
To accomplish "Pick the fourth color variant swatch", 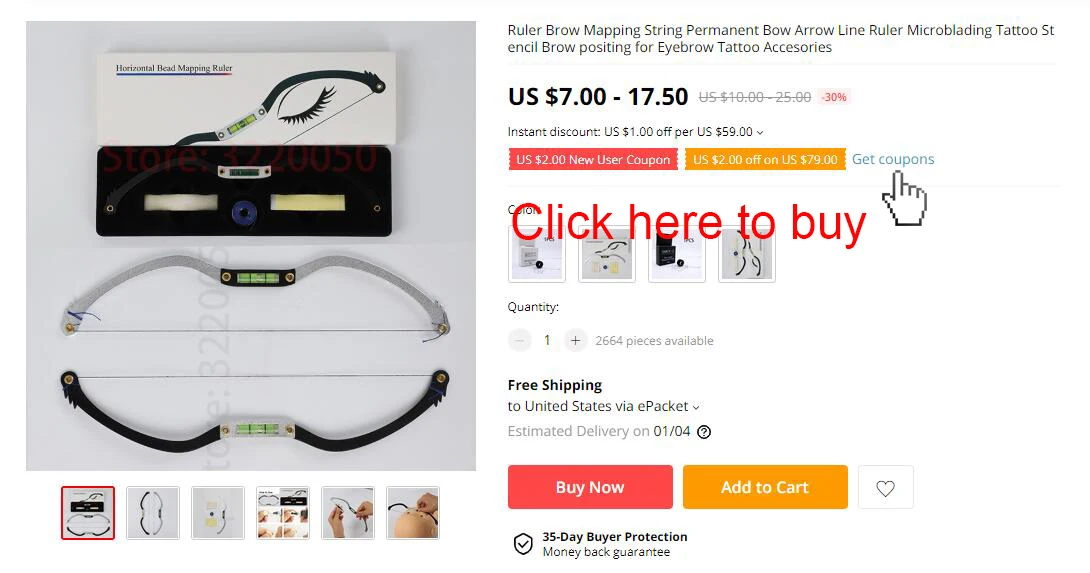I will [747, 254].
